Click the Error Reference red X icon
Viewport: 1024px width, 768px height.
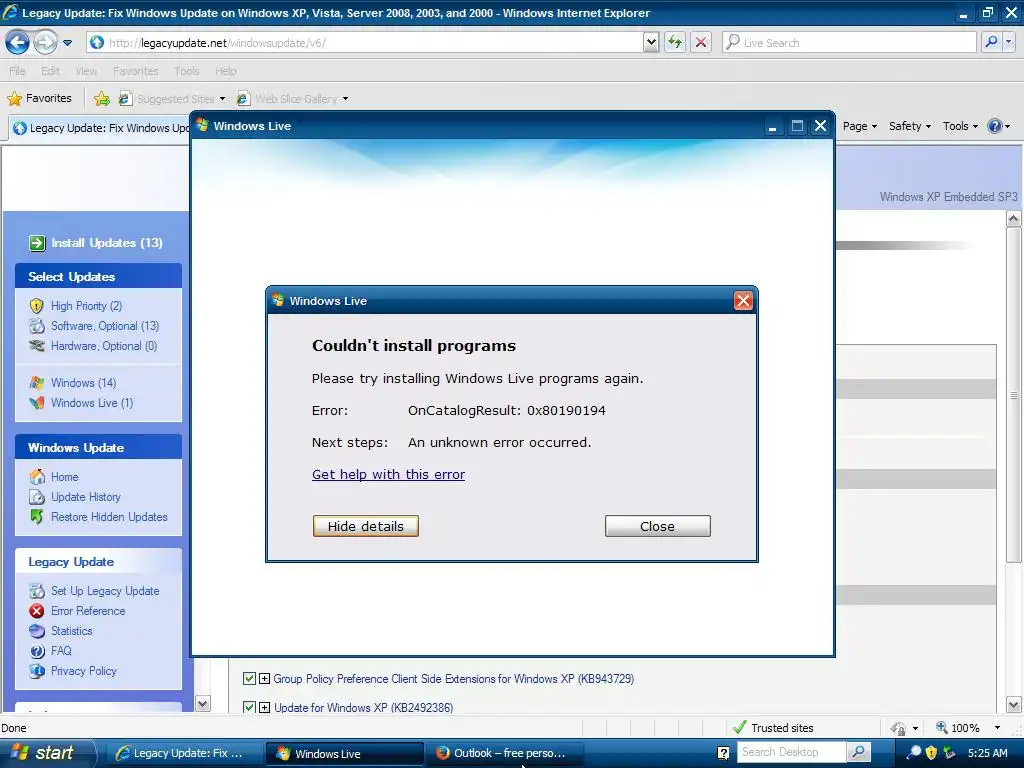coord(37,611)
